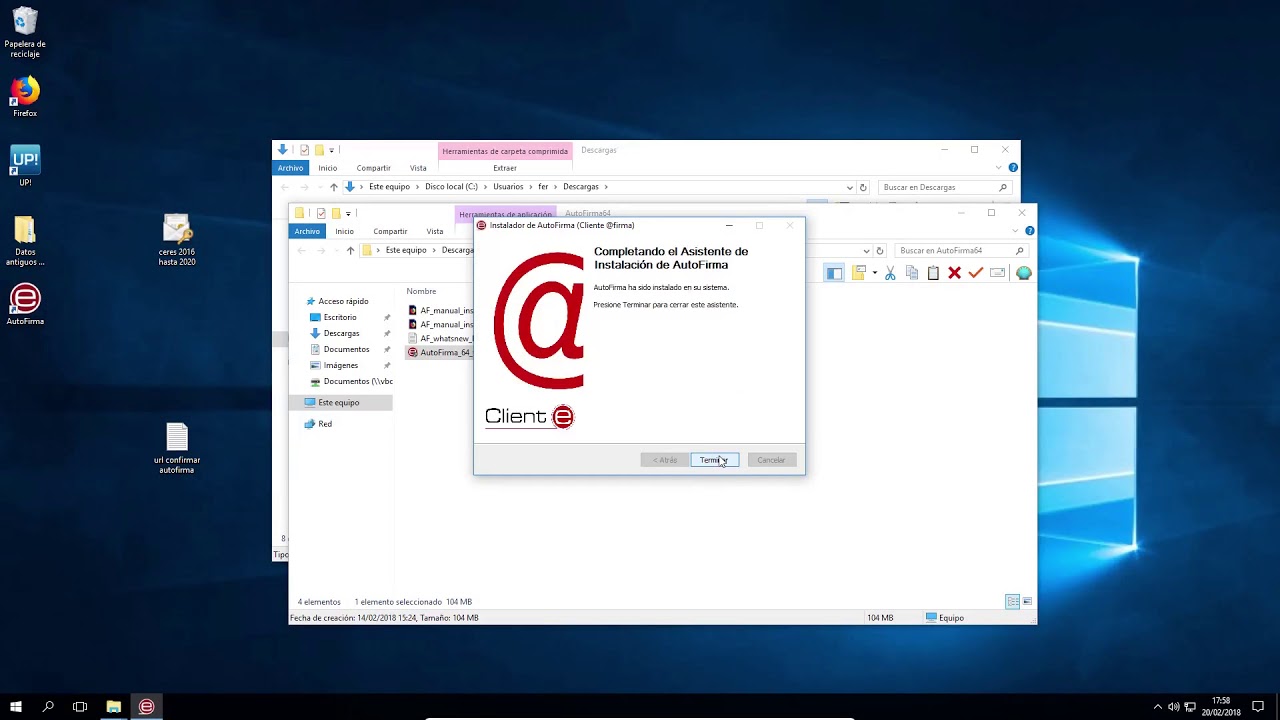Image resolution: width=1280 pixels, height=720 pixels.
Task: Select the UP! desktop shortcut
Action: pyautogui.click(x=25, y=166)
